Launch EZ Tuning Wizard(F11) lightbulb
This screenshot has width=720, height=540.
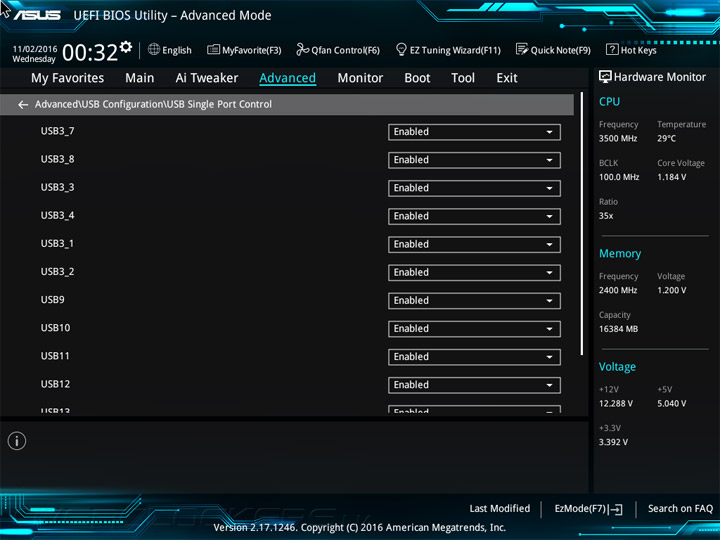tap(401, 50)
